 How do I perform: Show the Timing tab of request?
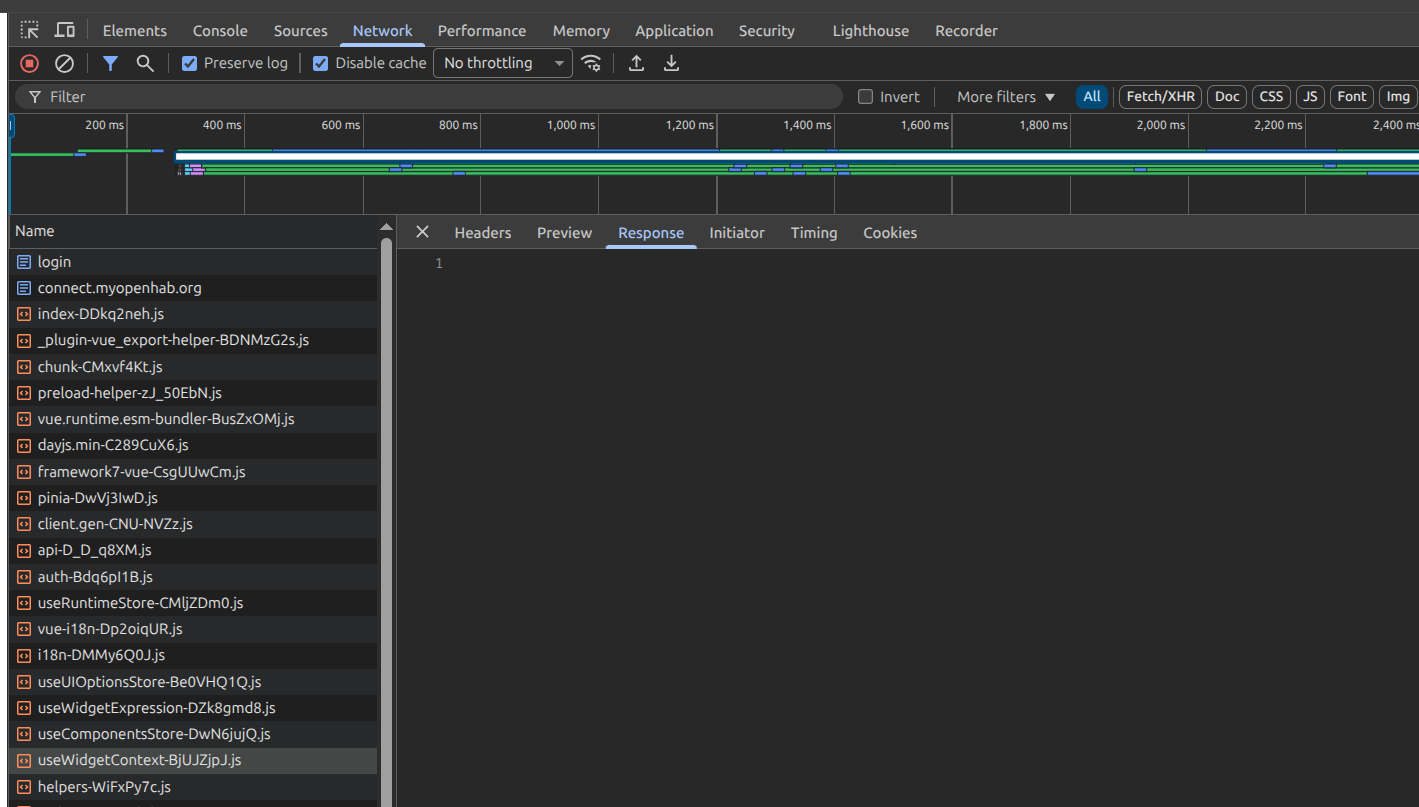click(x=814, y=233)
